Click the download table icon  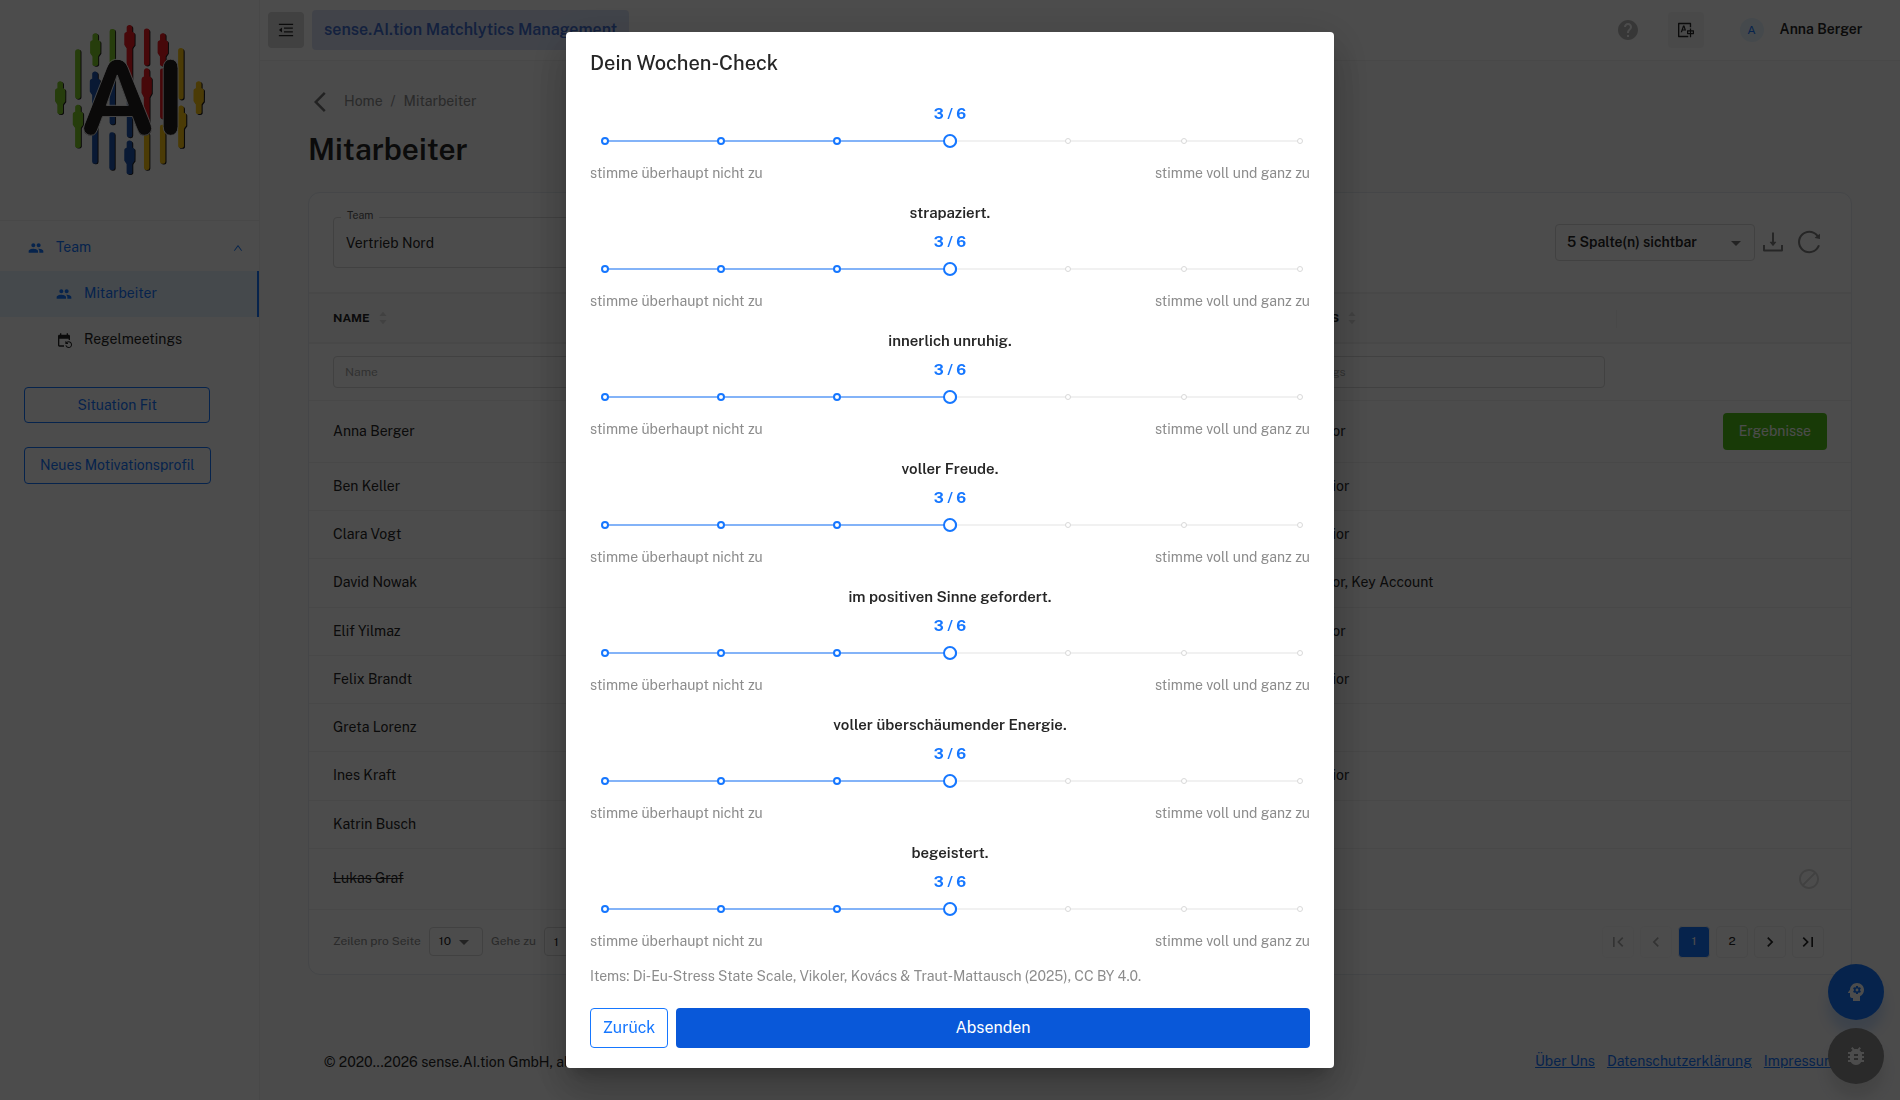pos(1773,242)
